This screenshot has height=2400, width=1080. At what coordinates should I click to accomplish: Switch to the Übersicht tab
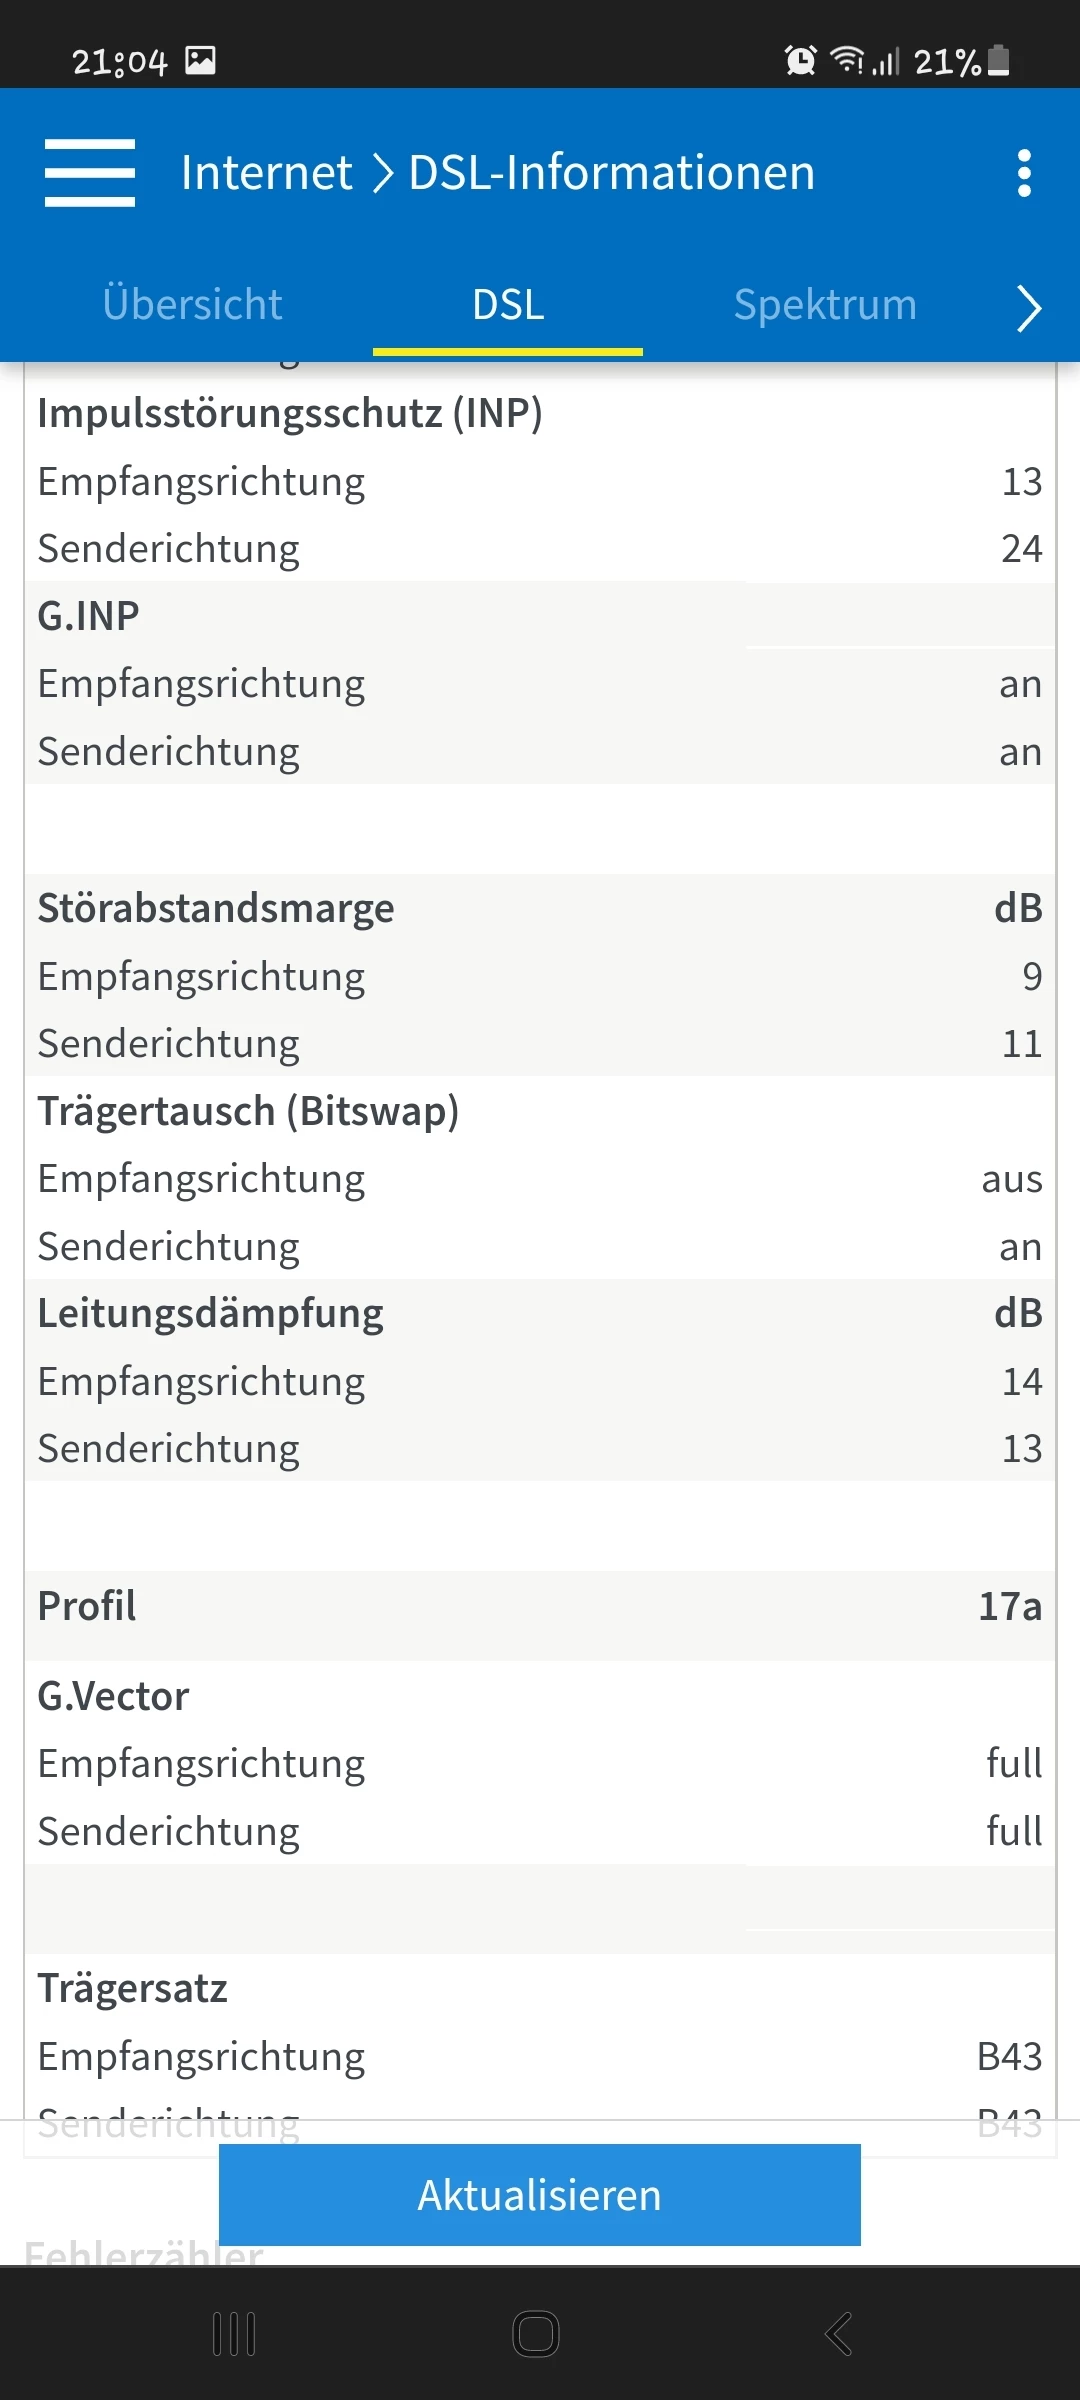192,305
